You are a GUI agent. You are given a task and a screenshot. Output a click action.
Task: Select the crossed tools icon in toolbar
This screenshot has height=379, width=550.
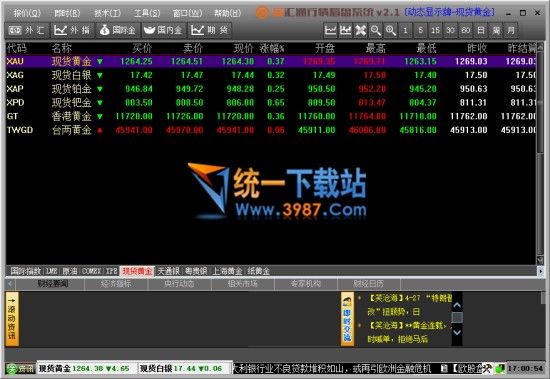tap(360, 31)
